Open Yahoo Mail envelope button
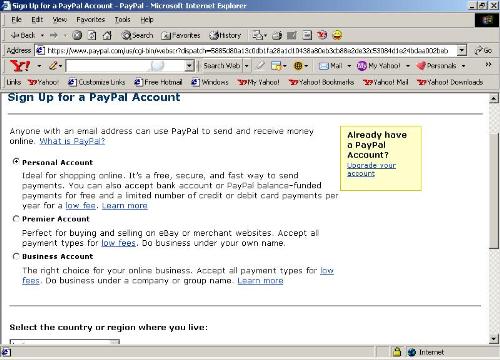Screen dimensions: 500x360 click(x=330, y=66)
